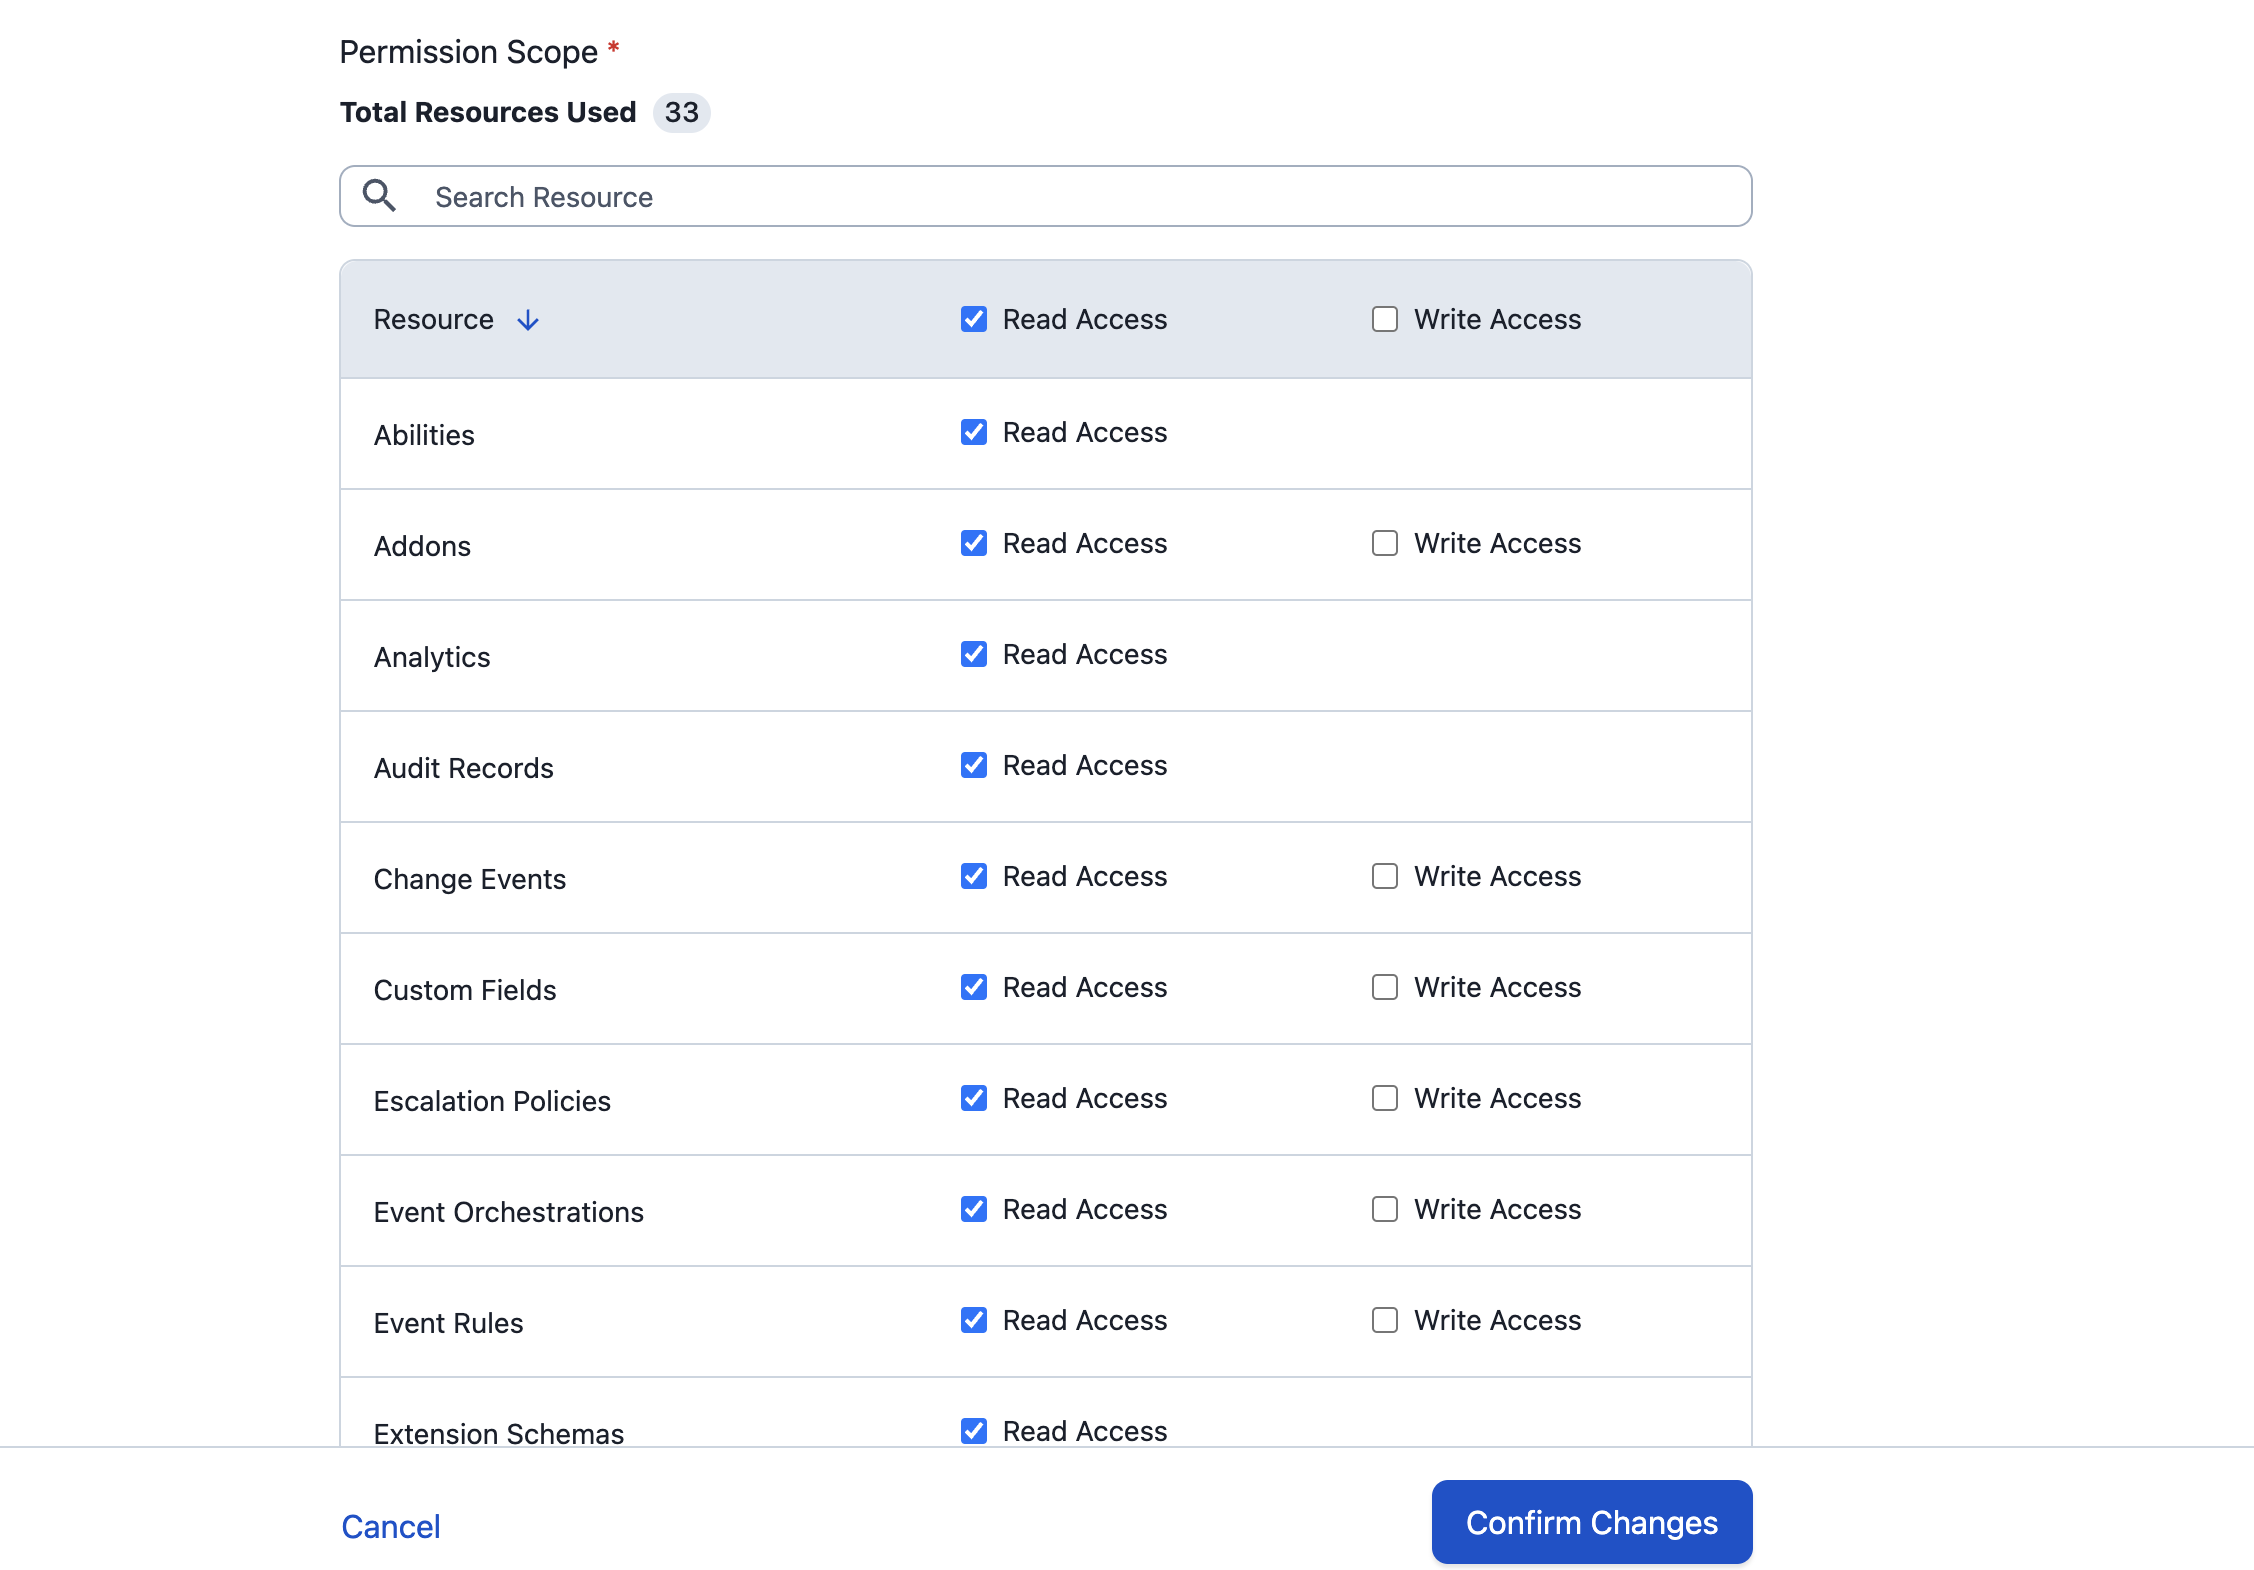The image size is (2254, 1570).
Task: Click the Cancel link
Action: coord(390,1526)
